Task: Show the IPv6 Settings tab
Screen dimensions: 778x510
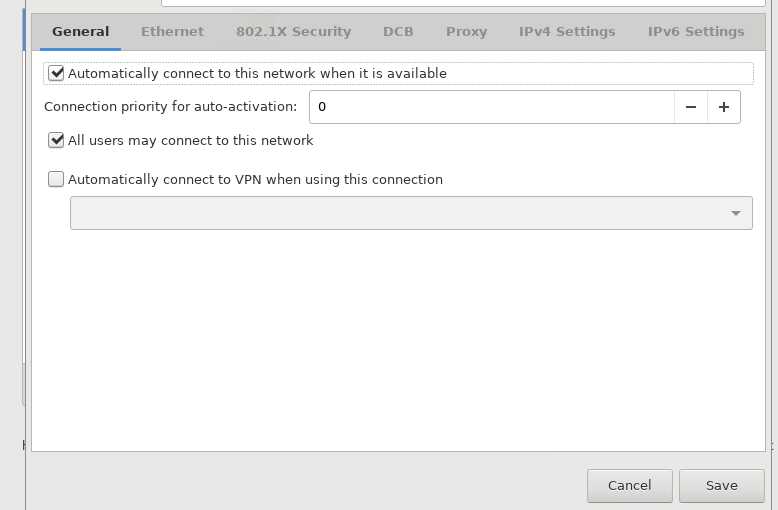Action: (x=696, y=32)
